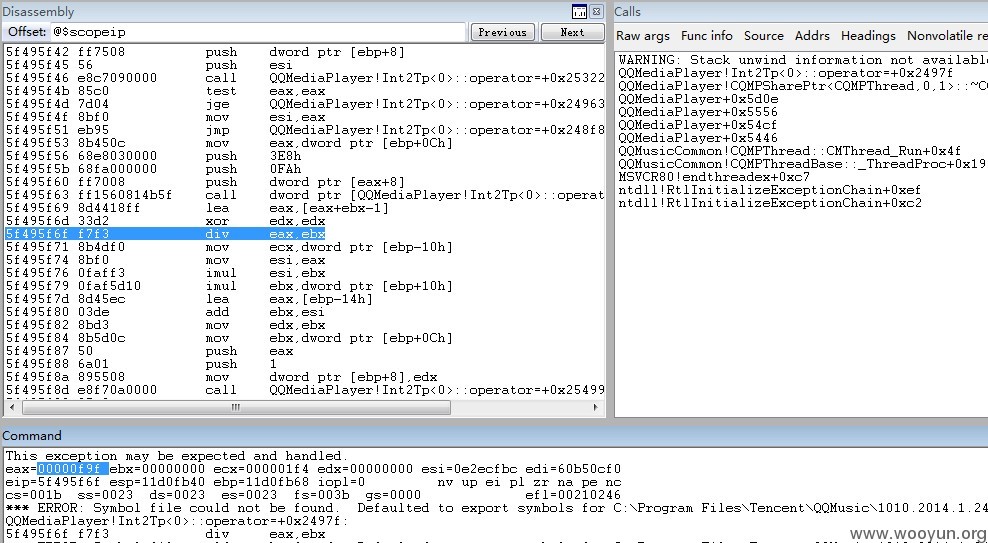Image resolution: width=988 pixels, height=543 pixels.
Task: Click the disassembly scrollbar right arrow
Action: coord(595,408)
